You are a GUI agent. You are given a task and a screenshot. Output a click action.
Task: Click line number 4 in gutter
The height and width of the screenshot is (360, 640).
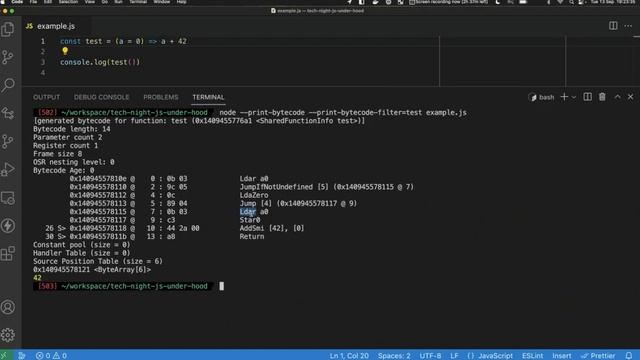click(x=43, y=73)
